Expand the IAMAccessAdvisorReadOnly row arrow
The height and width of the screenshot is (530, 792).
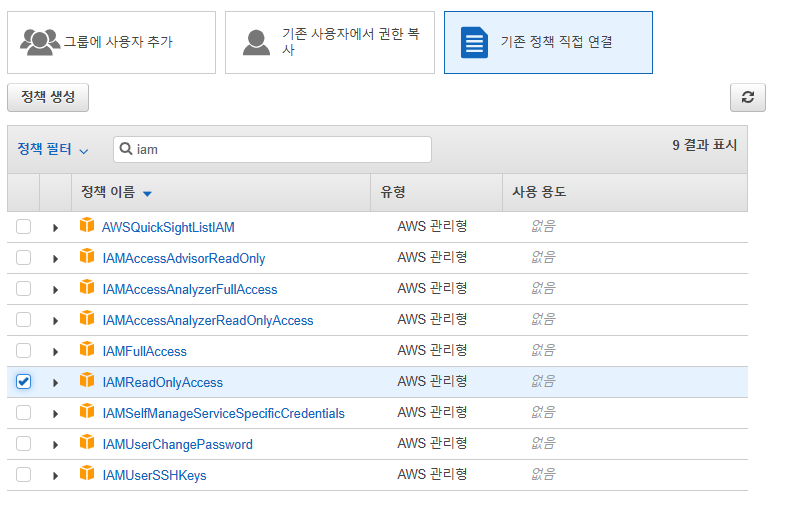(56, 259)
